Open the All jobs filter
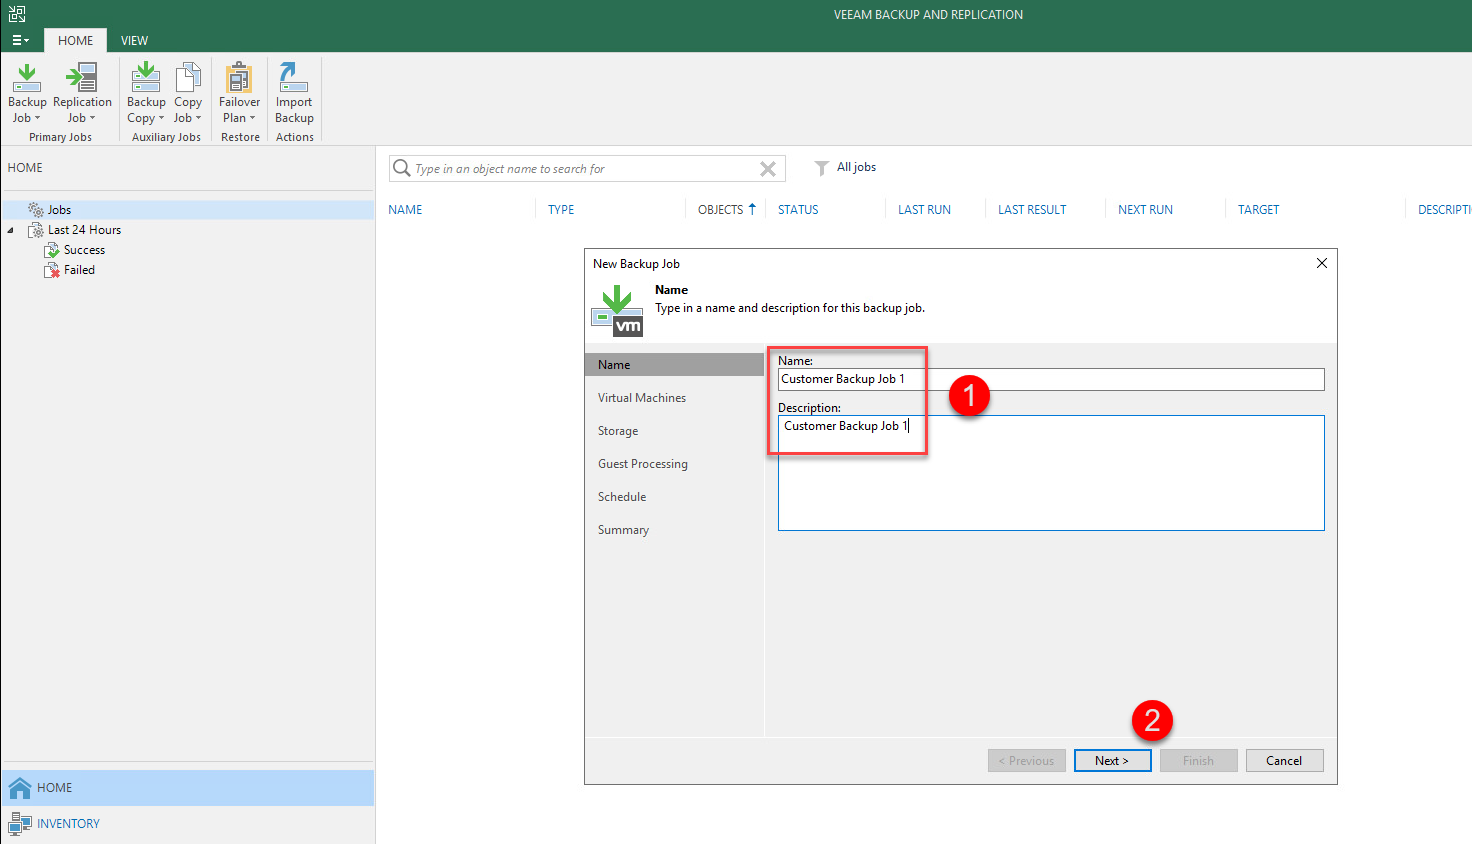 (846, 167)
